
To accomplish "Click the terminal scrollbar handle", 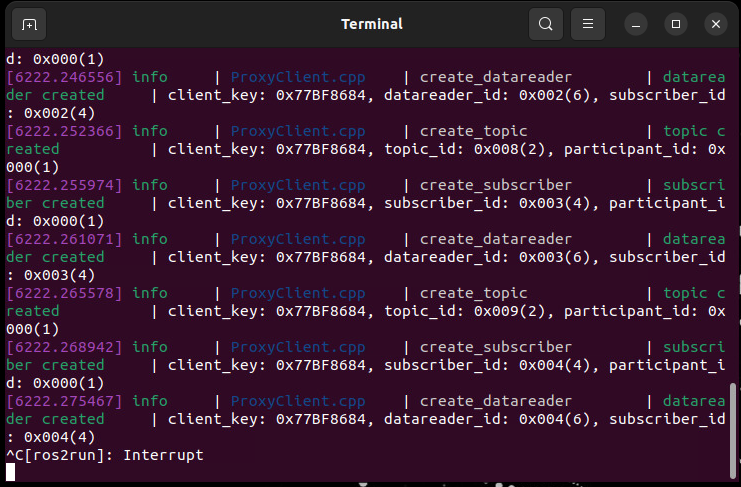I will point(733,431).
